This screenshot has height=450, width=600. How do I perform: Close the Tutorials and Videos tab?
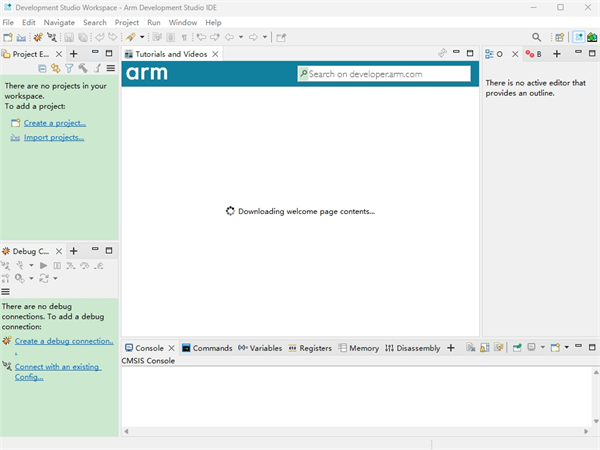tap(215, 54)
